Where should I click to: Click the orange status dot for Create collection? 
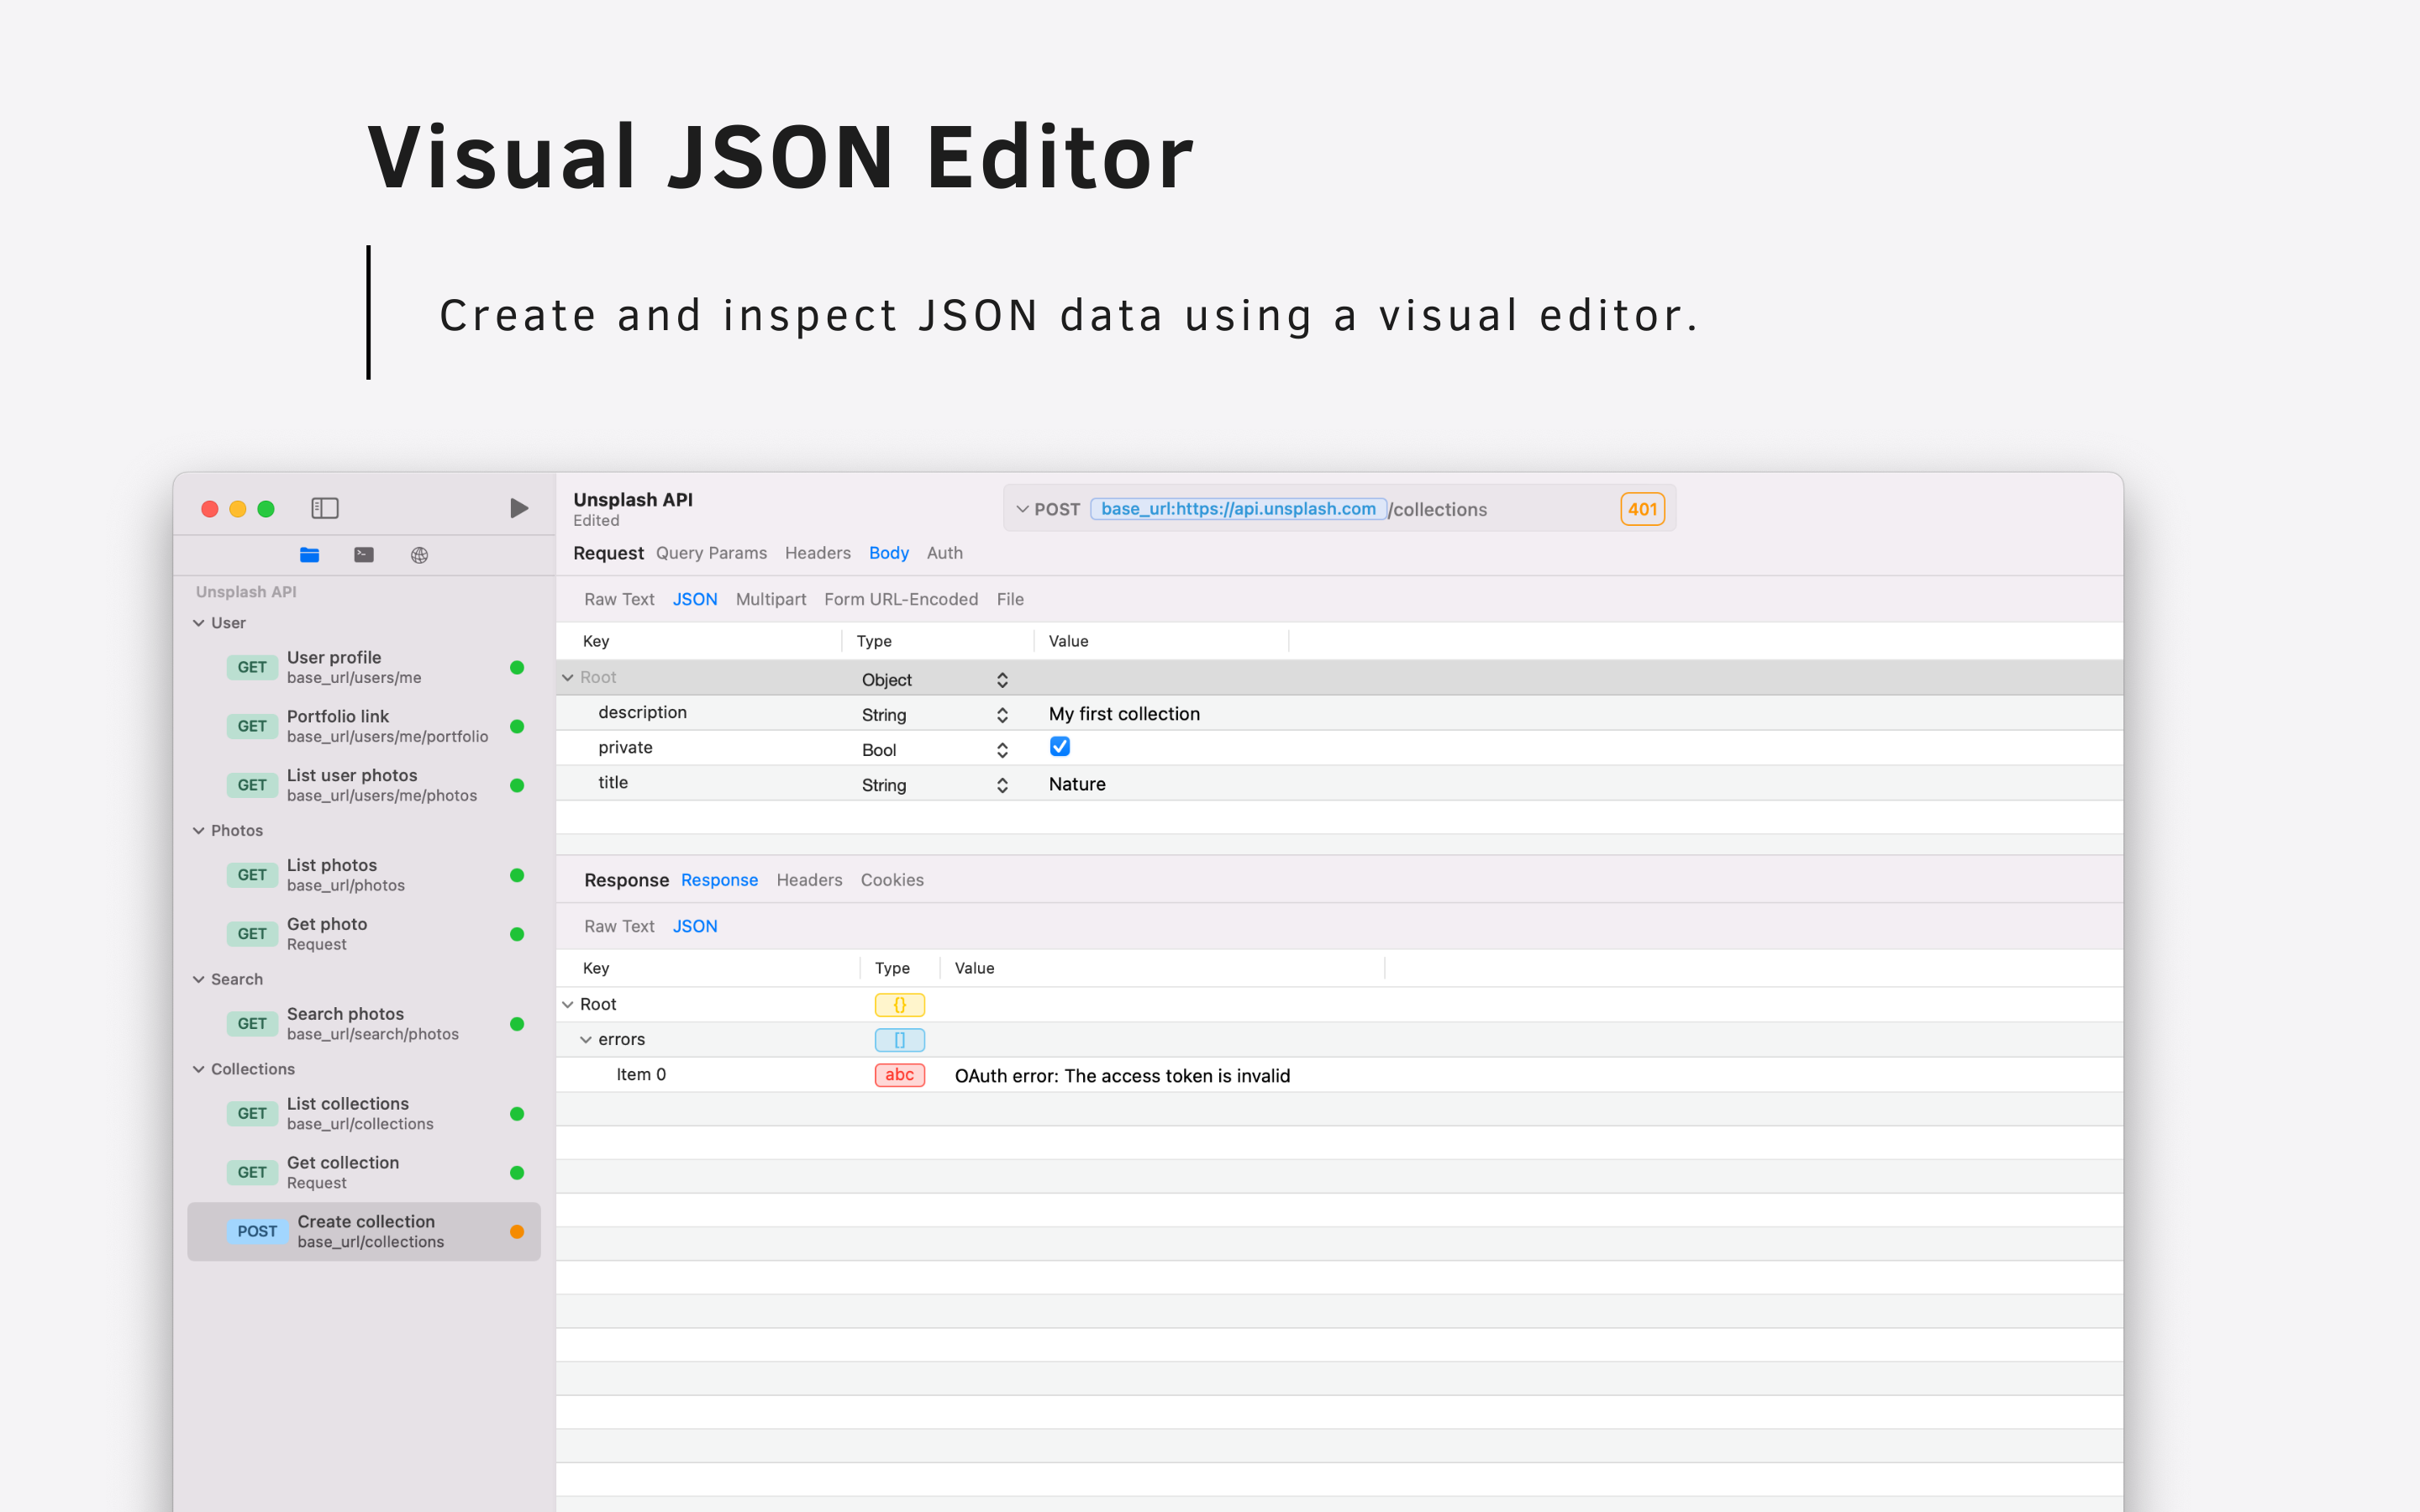517,1231
